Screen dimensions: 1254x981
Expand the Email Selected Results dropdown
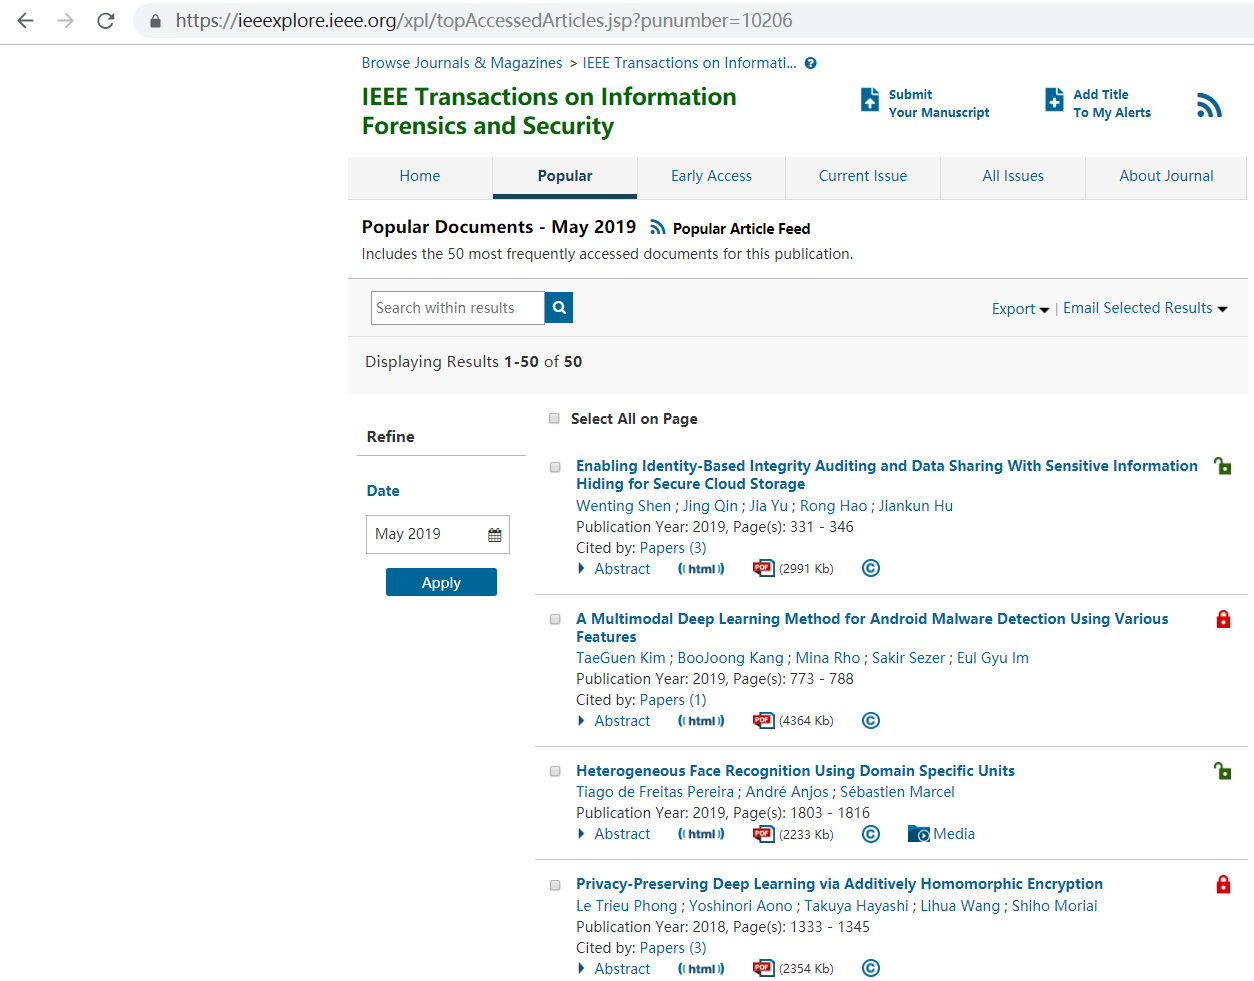[x=1144, y=308]
